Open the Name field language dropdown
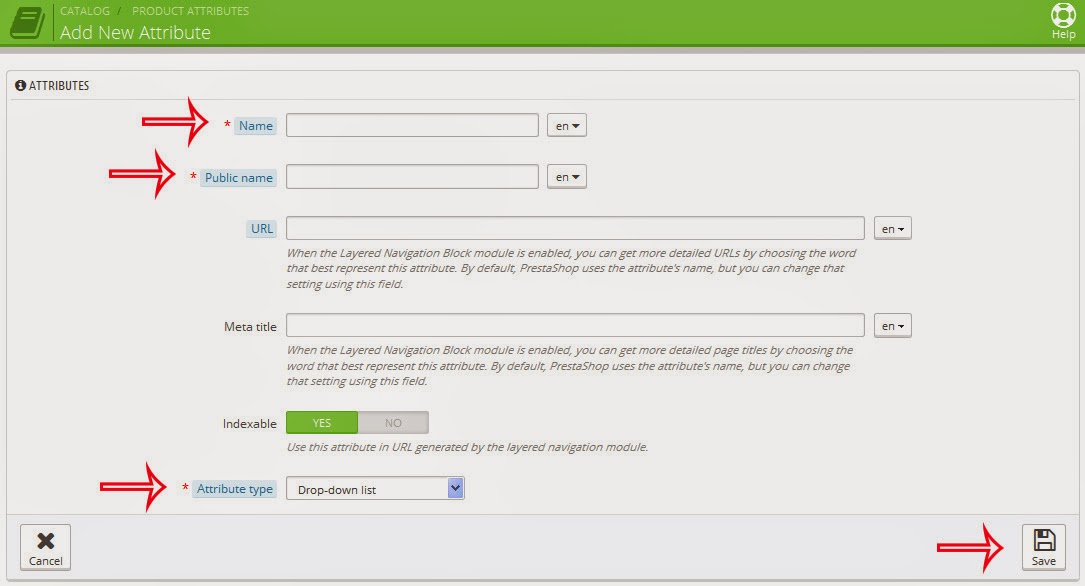This screenshot has height=586, width=1085. [567, 126]
